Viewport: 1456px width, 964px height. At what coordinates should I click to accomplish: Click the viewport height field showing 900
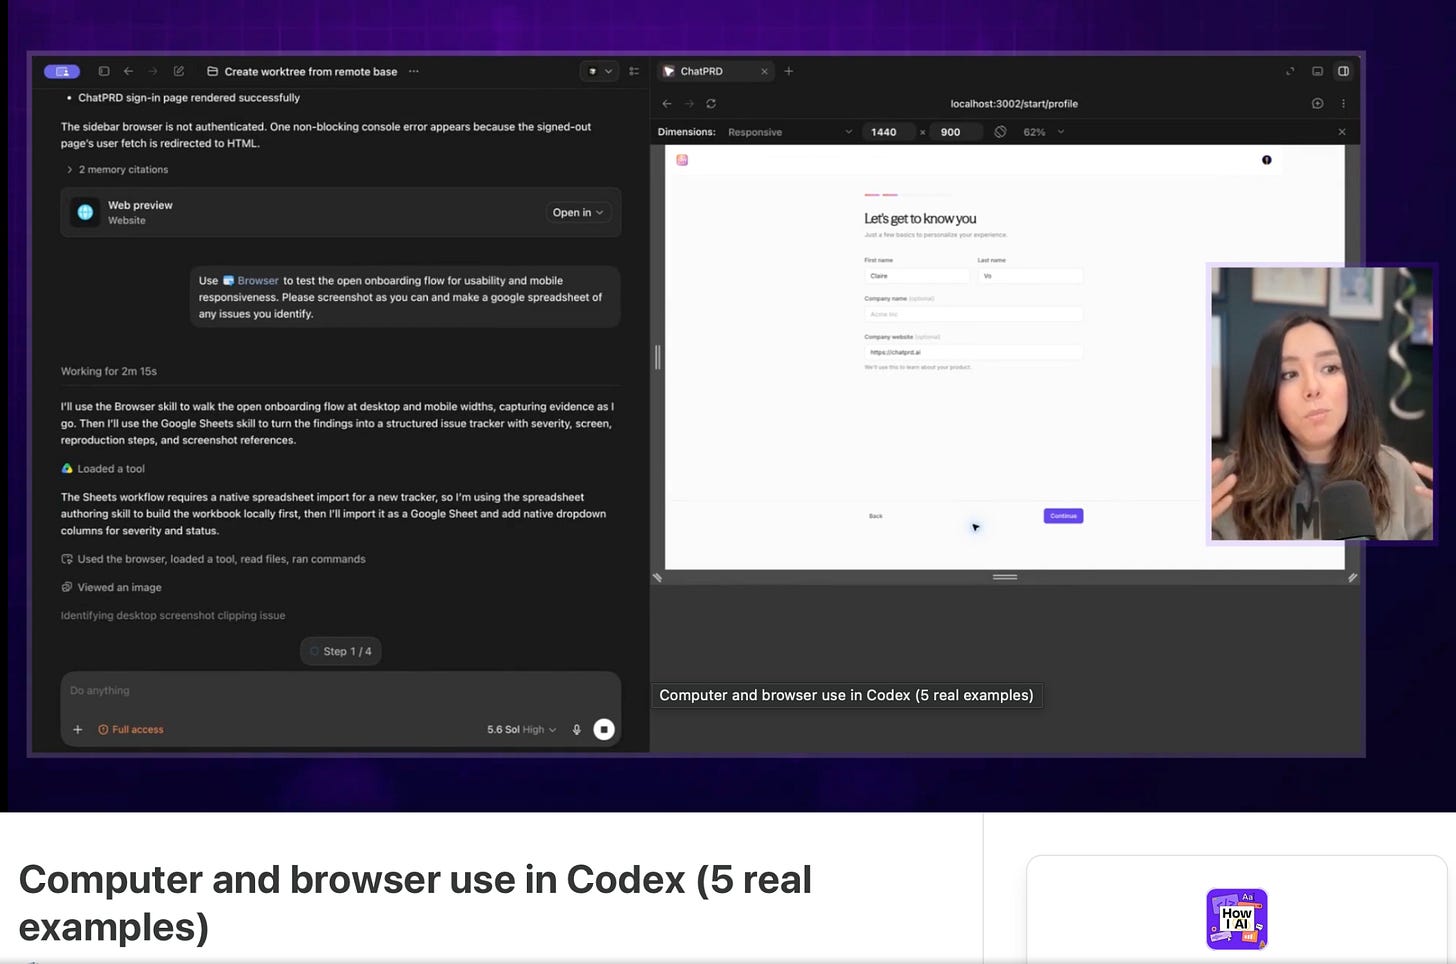pyautogui.click(x=955, y=132)
